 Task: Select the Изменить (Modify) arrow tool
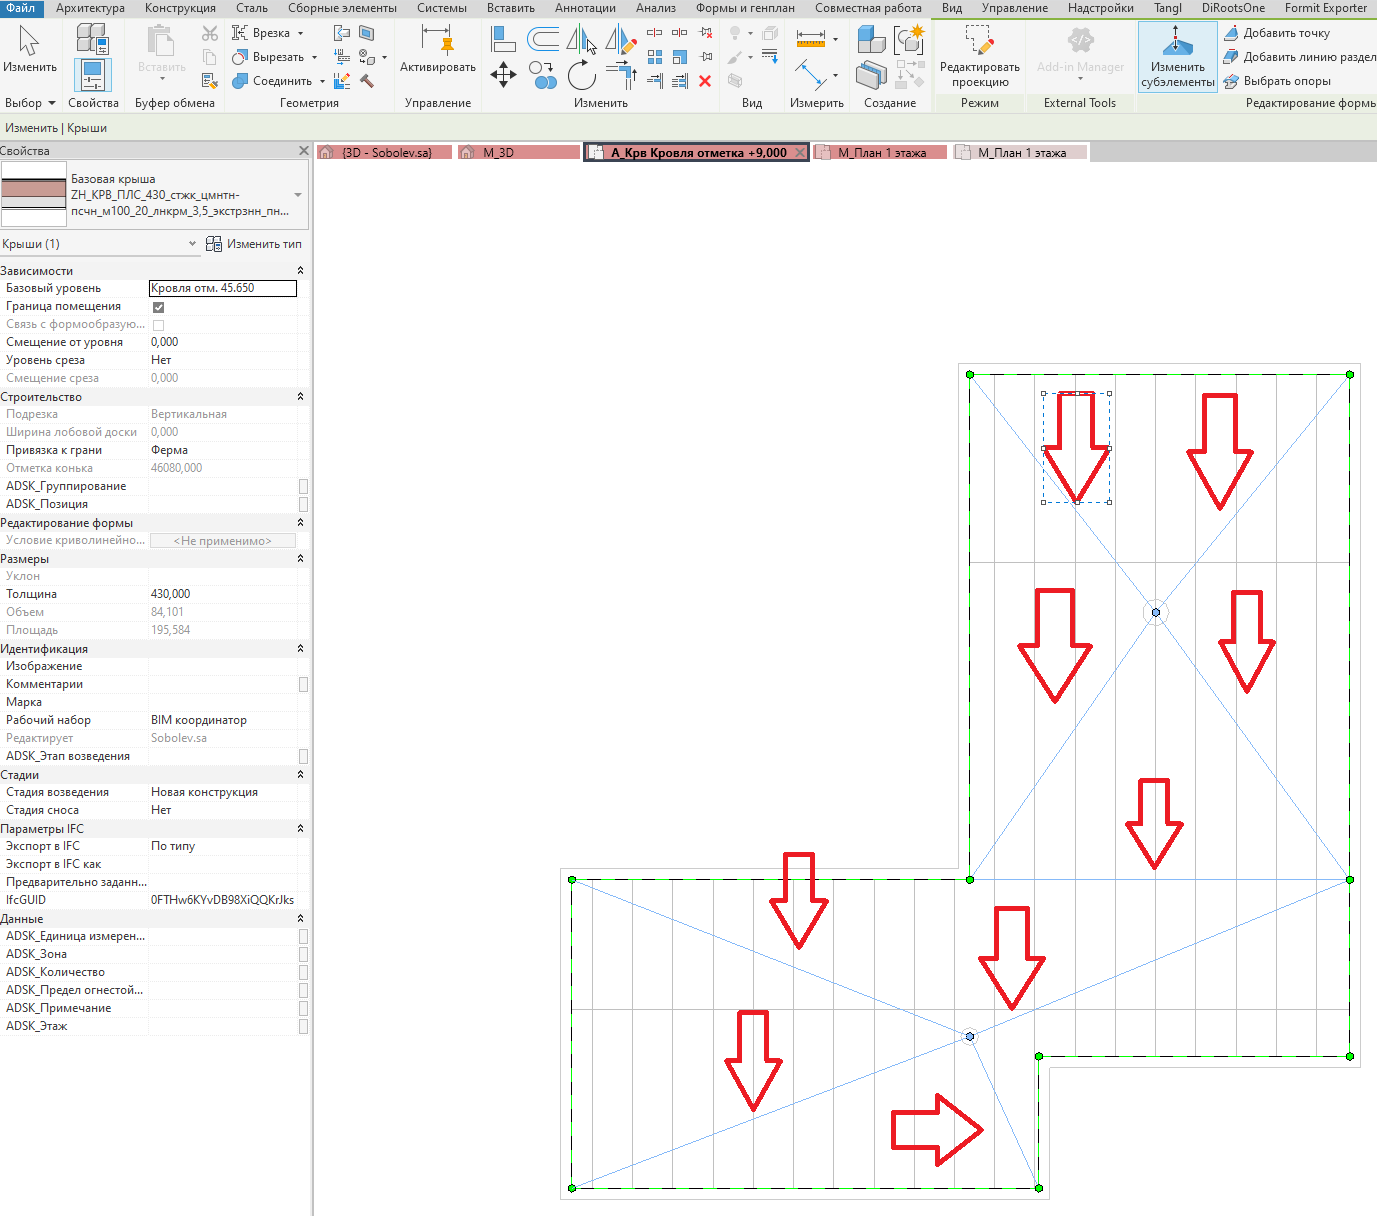tap(29, 42)
